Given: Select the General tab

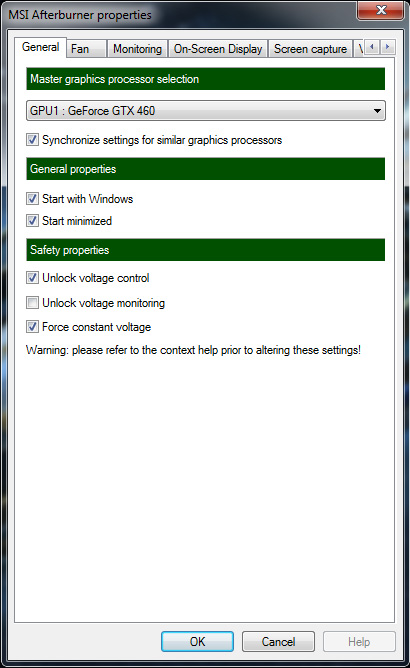Looking at the screenshot, I should [40, 47].
